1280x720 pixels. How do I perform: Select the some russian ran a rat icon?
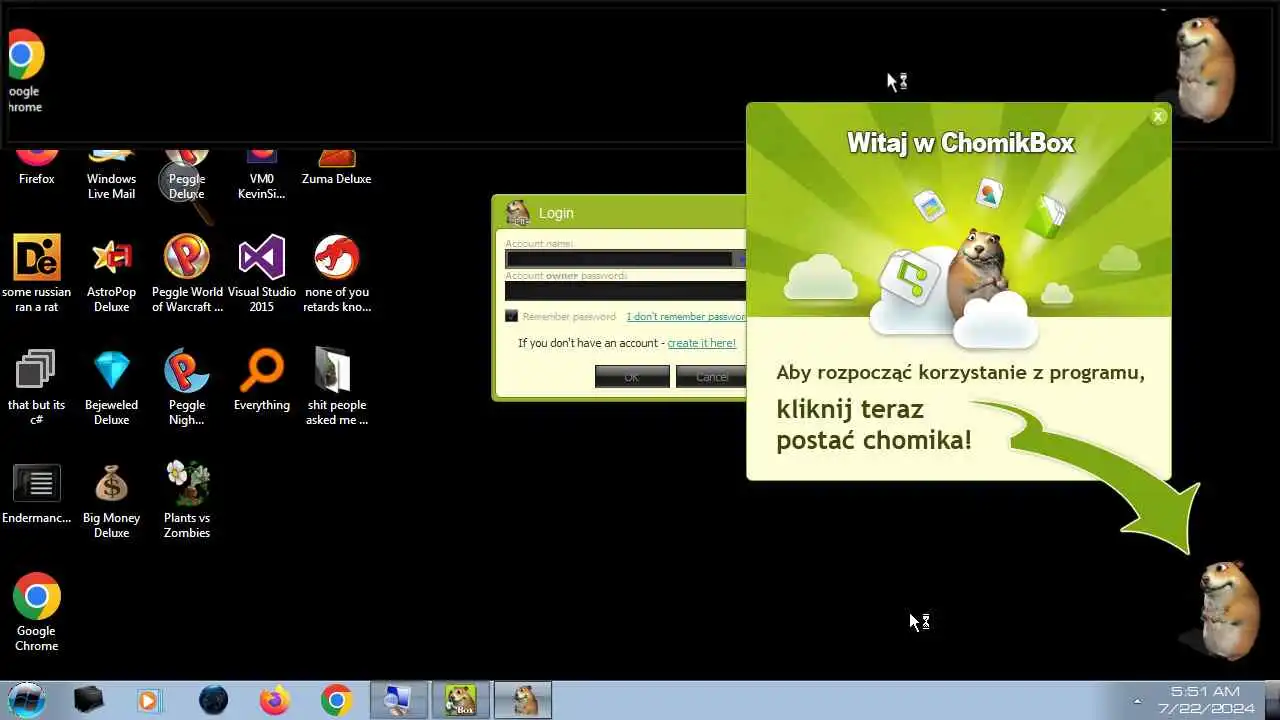pos(37,273)
